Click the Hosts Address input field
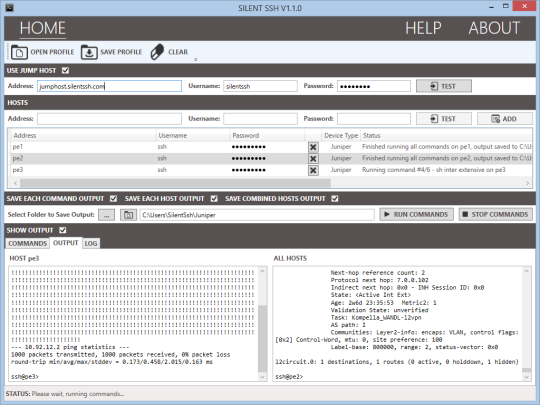Viewport: 540px width, 405px height. [109, 119]
